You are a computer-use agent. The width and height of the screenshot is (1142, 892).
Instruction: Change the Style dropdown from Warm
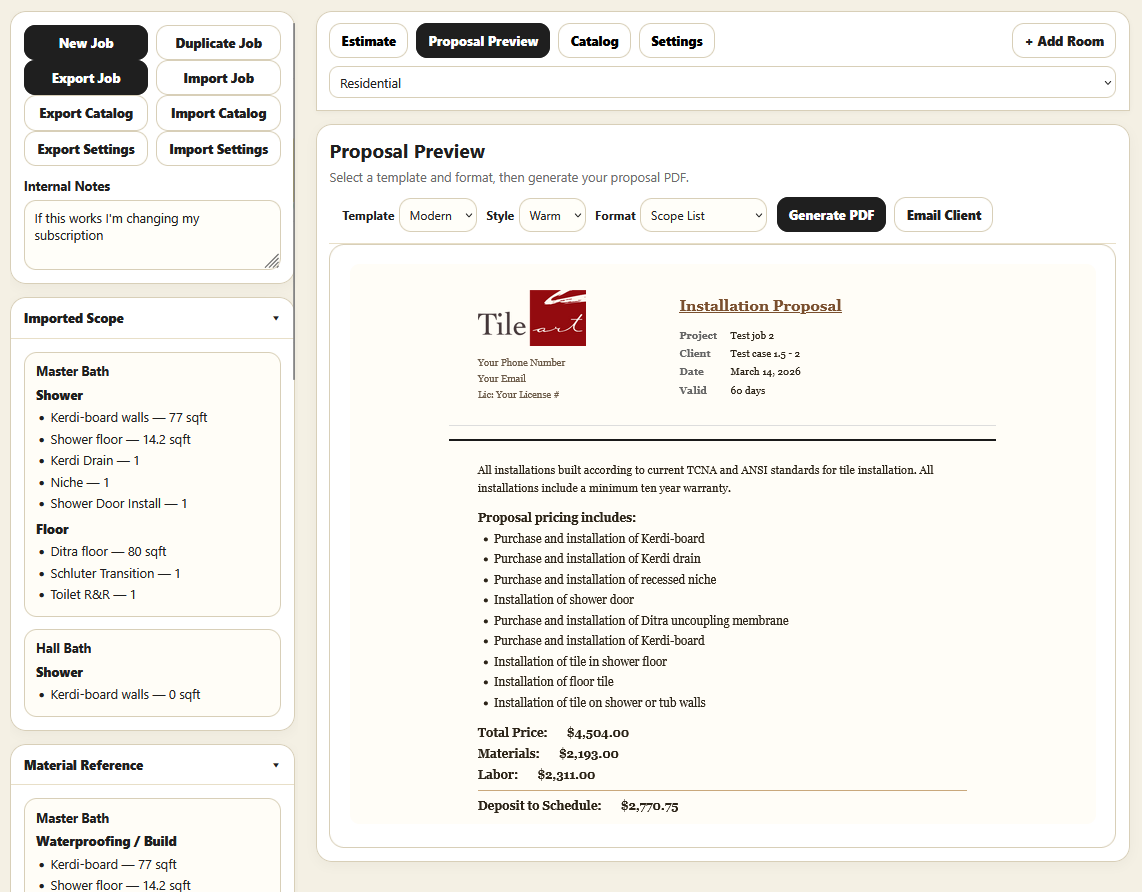(552, 214)
